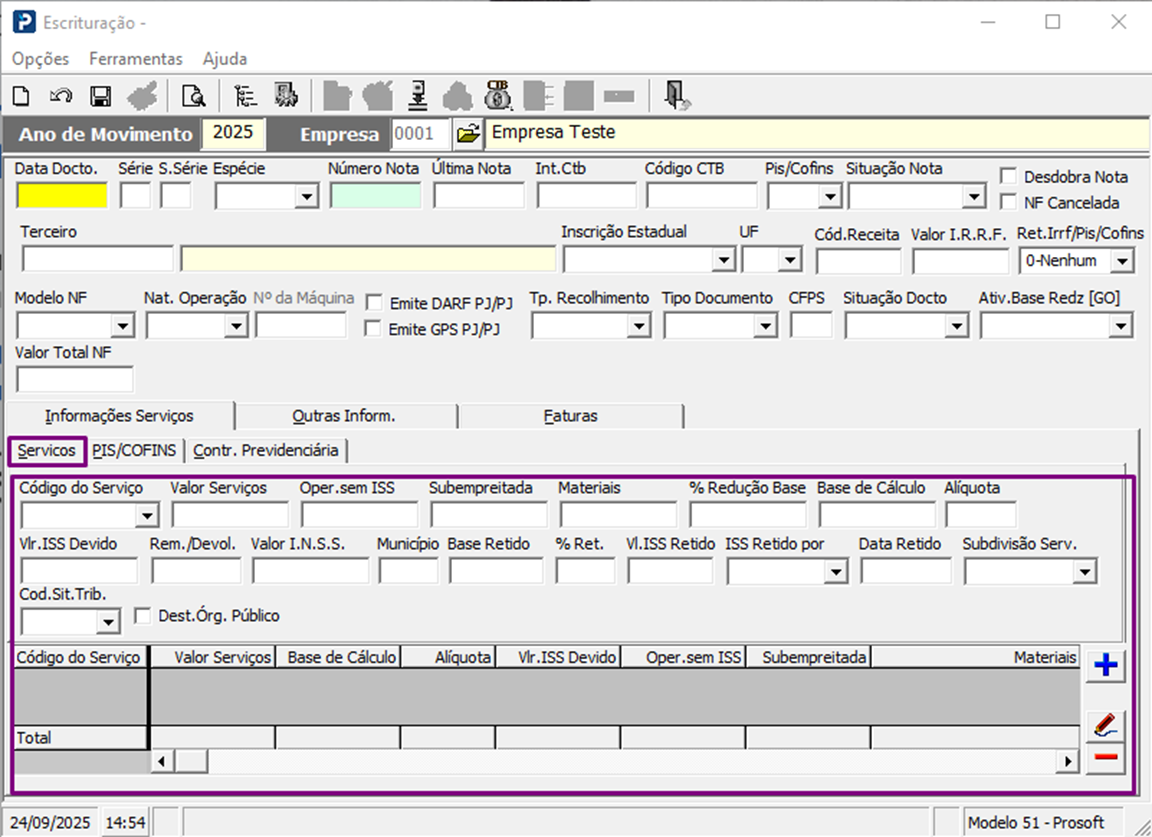Expand the Código do Serviço combo box

(x=147, y=516)
